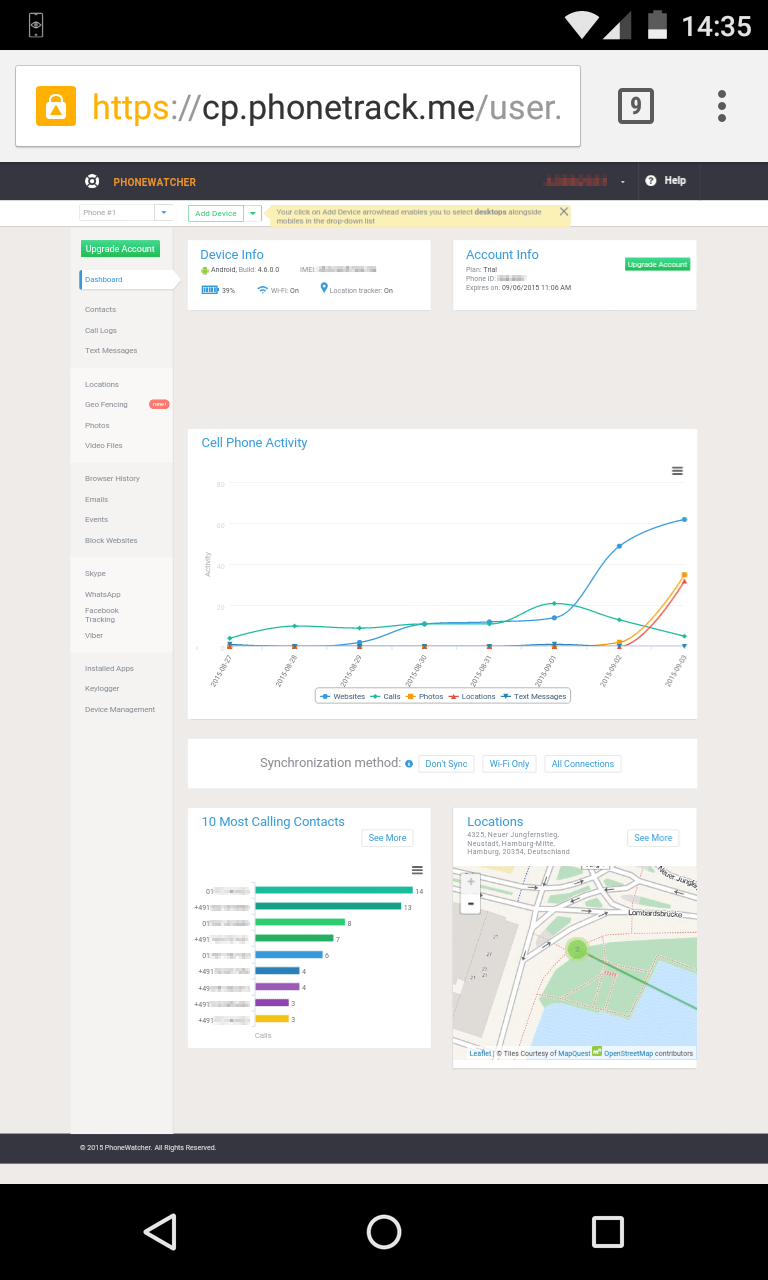Open Facebook Tracking in sidebar
The image size is (768, 1280).
pos(102,615)
